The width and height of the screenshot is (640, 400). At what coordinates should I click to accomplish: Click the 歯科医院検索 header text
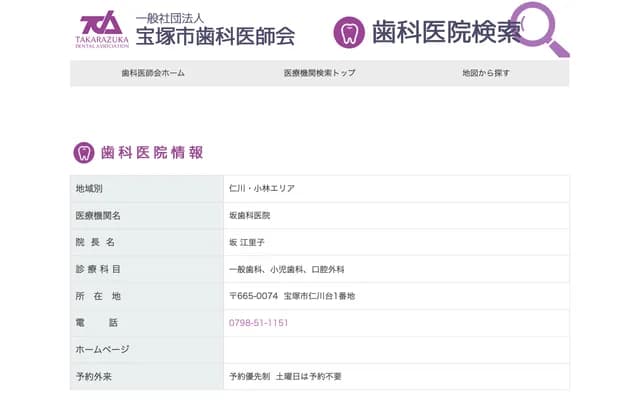click(x=446, y=32)
